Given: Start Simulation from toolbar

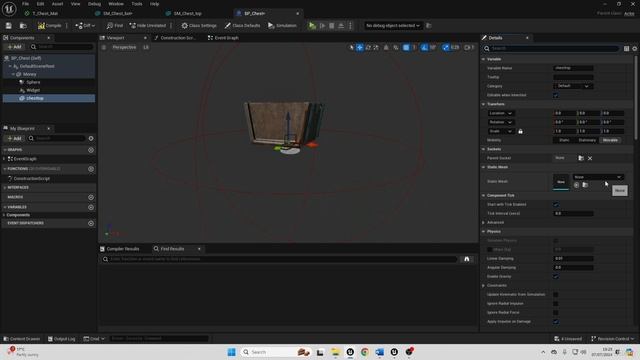Looking at the screenshot, I should point(282,26).
